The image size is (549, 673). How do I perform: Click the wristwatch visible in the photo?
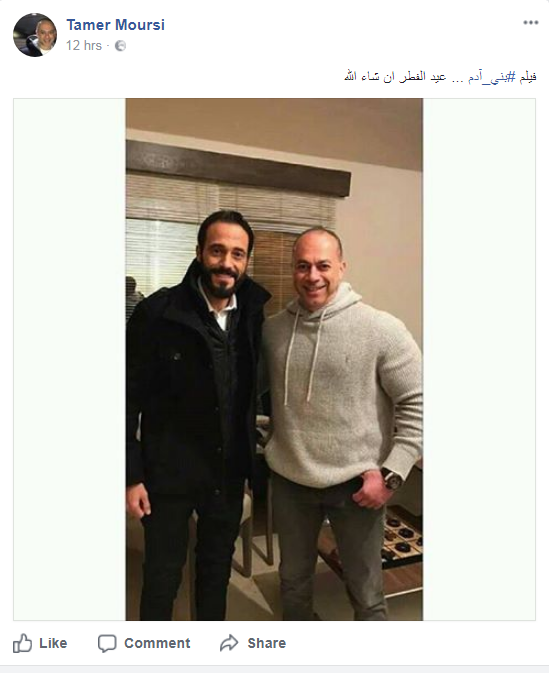coord(392,479)
